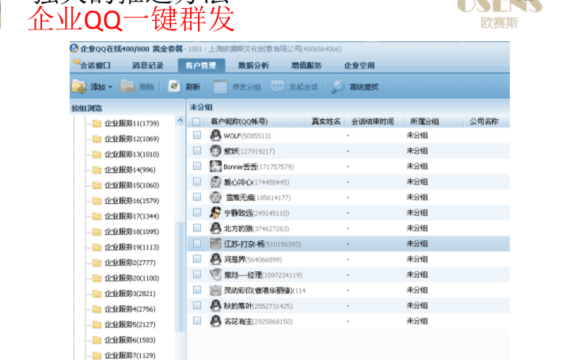The image size is (570, 360).
Task: Click the penguin avatar of 名花有主
Action: click(x=216, y=321)
